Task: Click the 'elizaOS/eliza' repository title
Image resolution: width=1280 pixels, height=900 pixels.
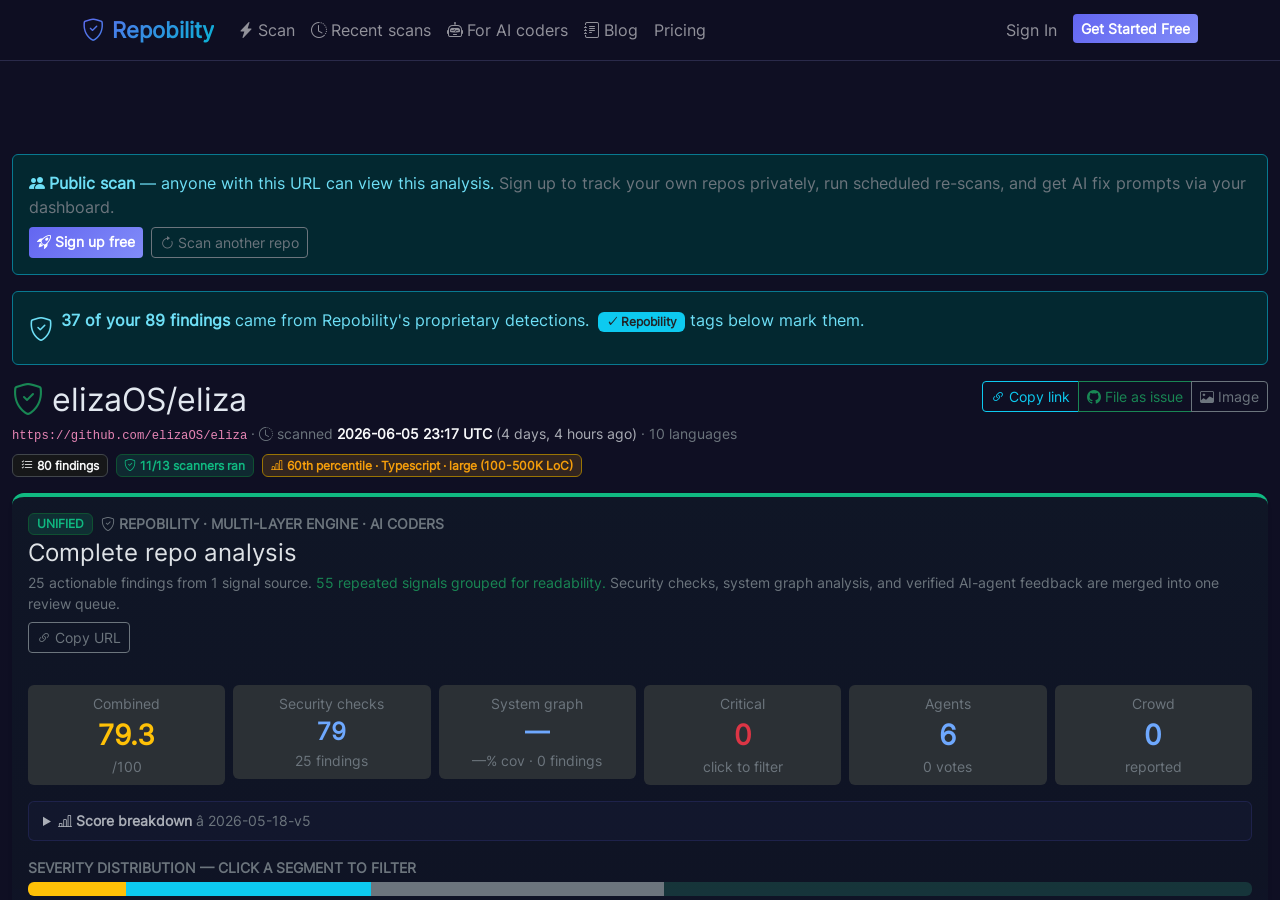Action: click(149, 399)
